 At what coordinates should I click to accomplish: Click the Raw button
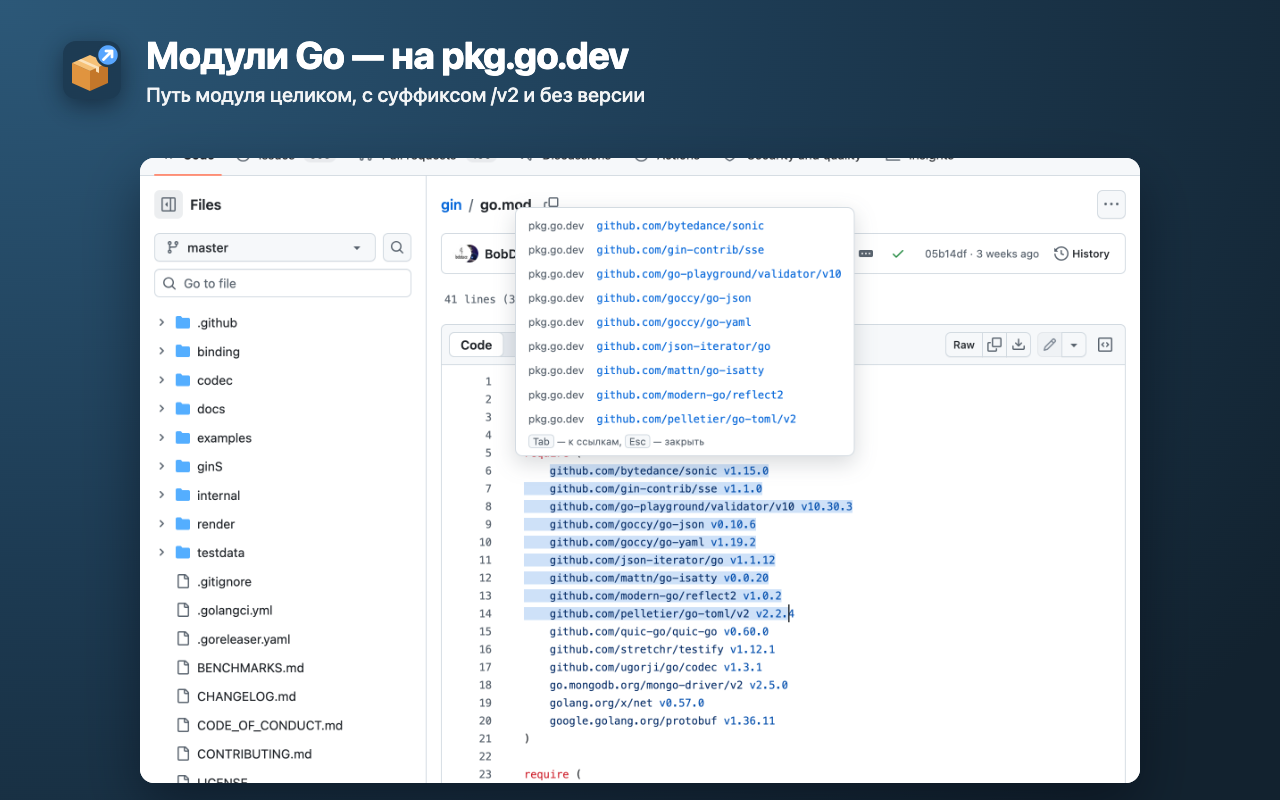[964, 345]
